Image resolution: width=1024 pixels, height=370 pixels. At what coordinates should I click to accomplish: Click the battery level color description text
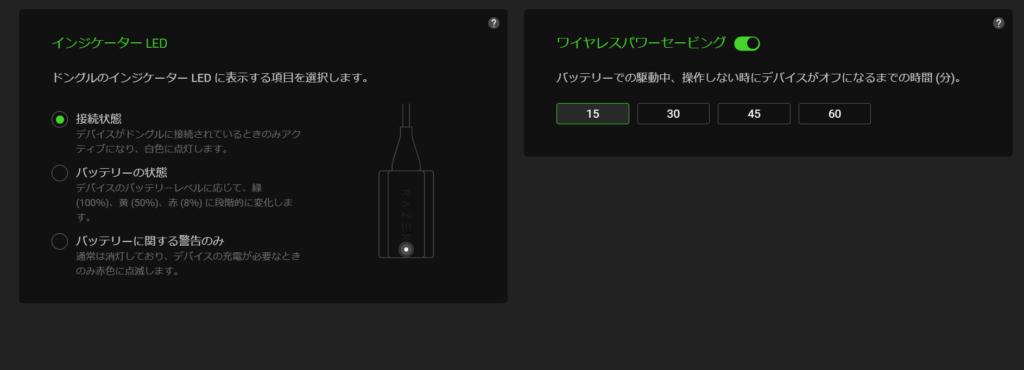coord(184,202)
